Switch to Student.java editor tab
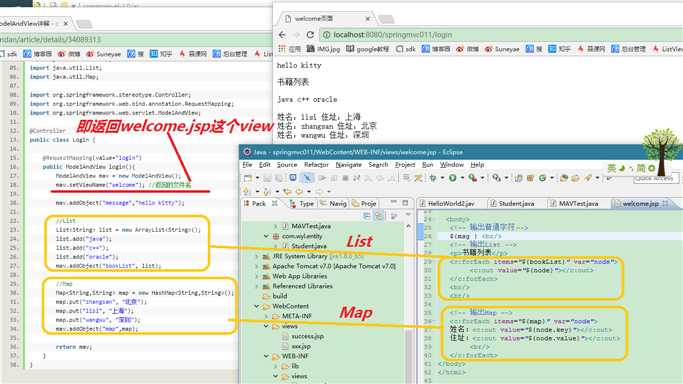 click(512, 203)
